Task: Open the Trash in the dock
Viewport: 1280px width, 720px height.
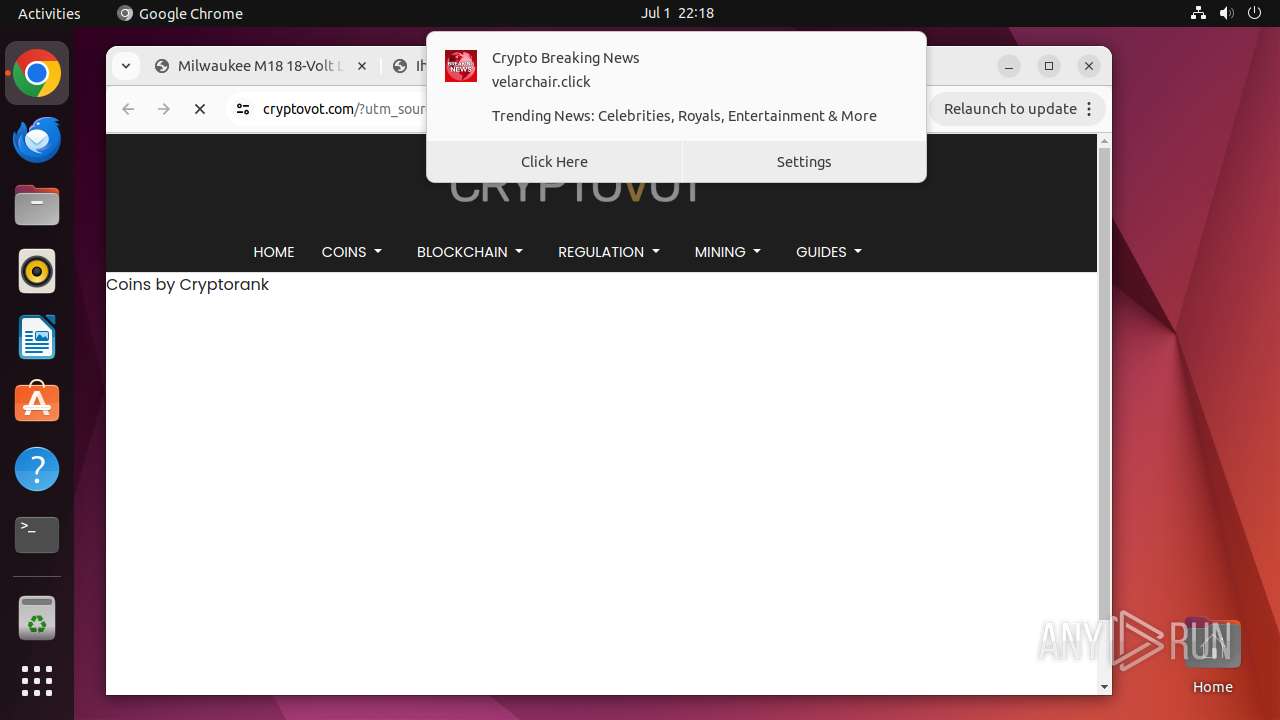Action: click(x=37, y=618)
